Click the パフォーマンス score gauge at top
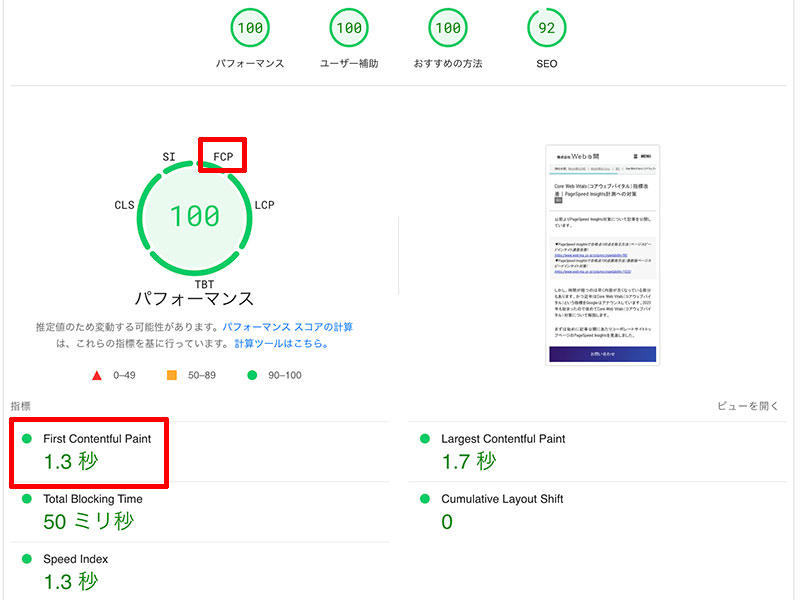The image size is (800, 600). pyautogui.click(x=250, y=28)
